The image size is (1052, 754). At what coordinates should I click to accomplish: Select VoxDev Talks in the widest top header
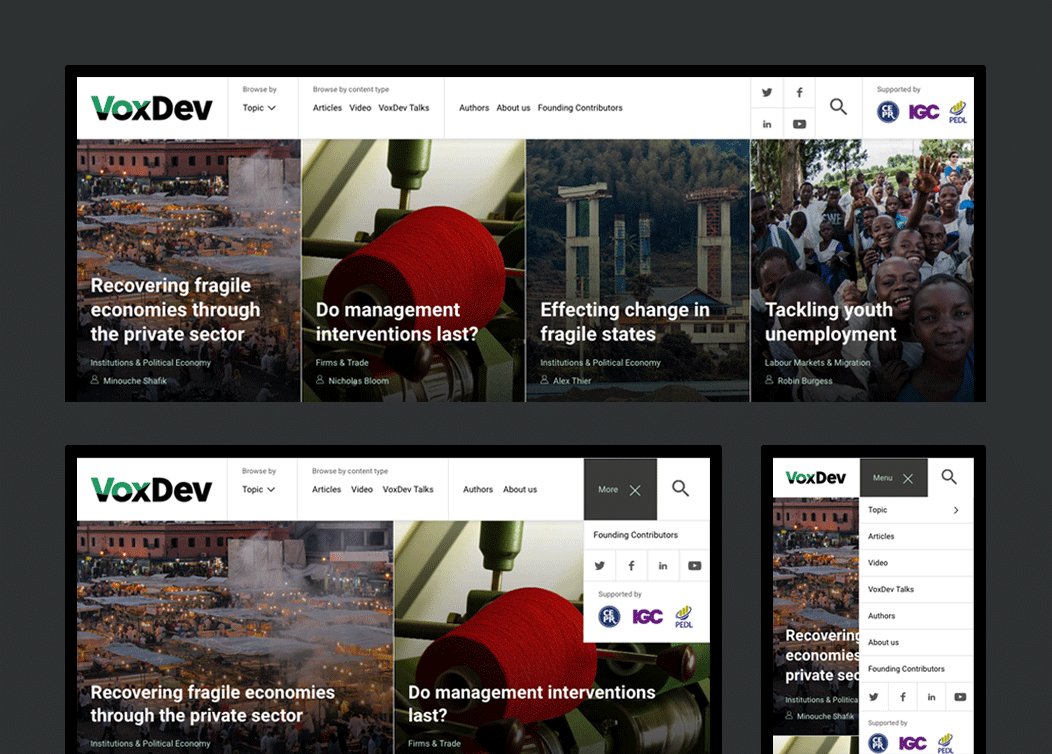point(403,108)
